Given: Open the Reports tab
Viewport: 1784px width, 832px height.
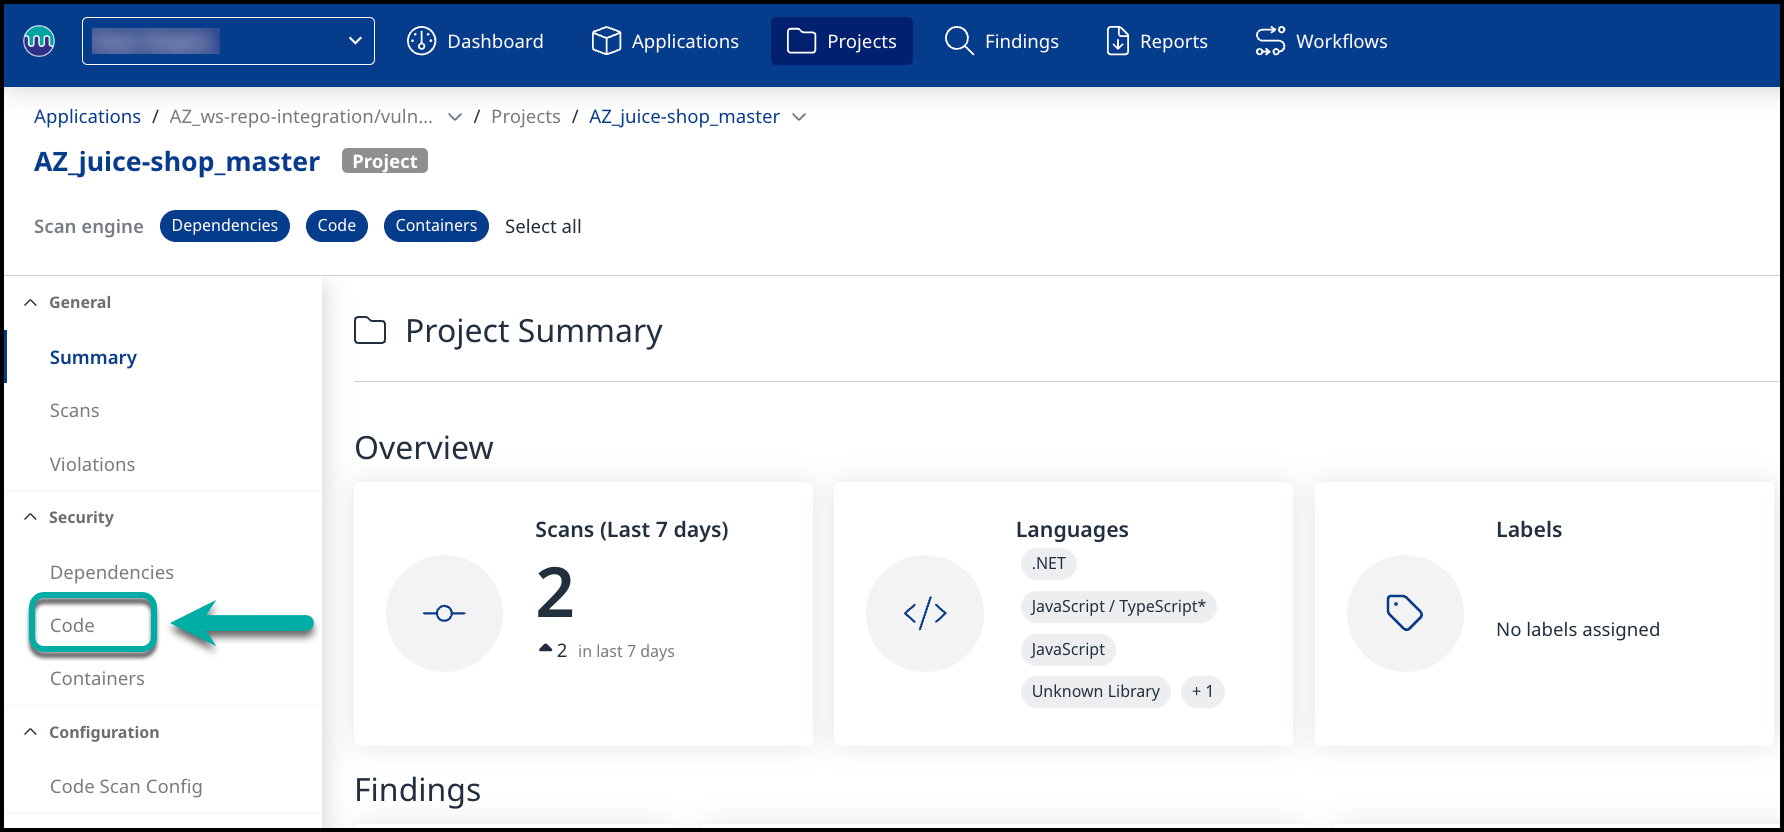Looking at the screenshot, I should [1157, 41].
